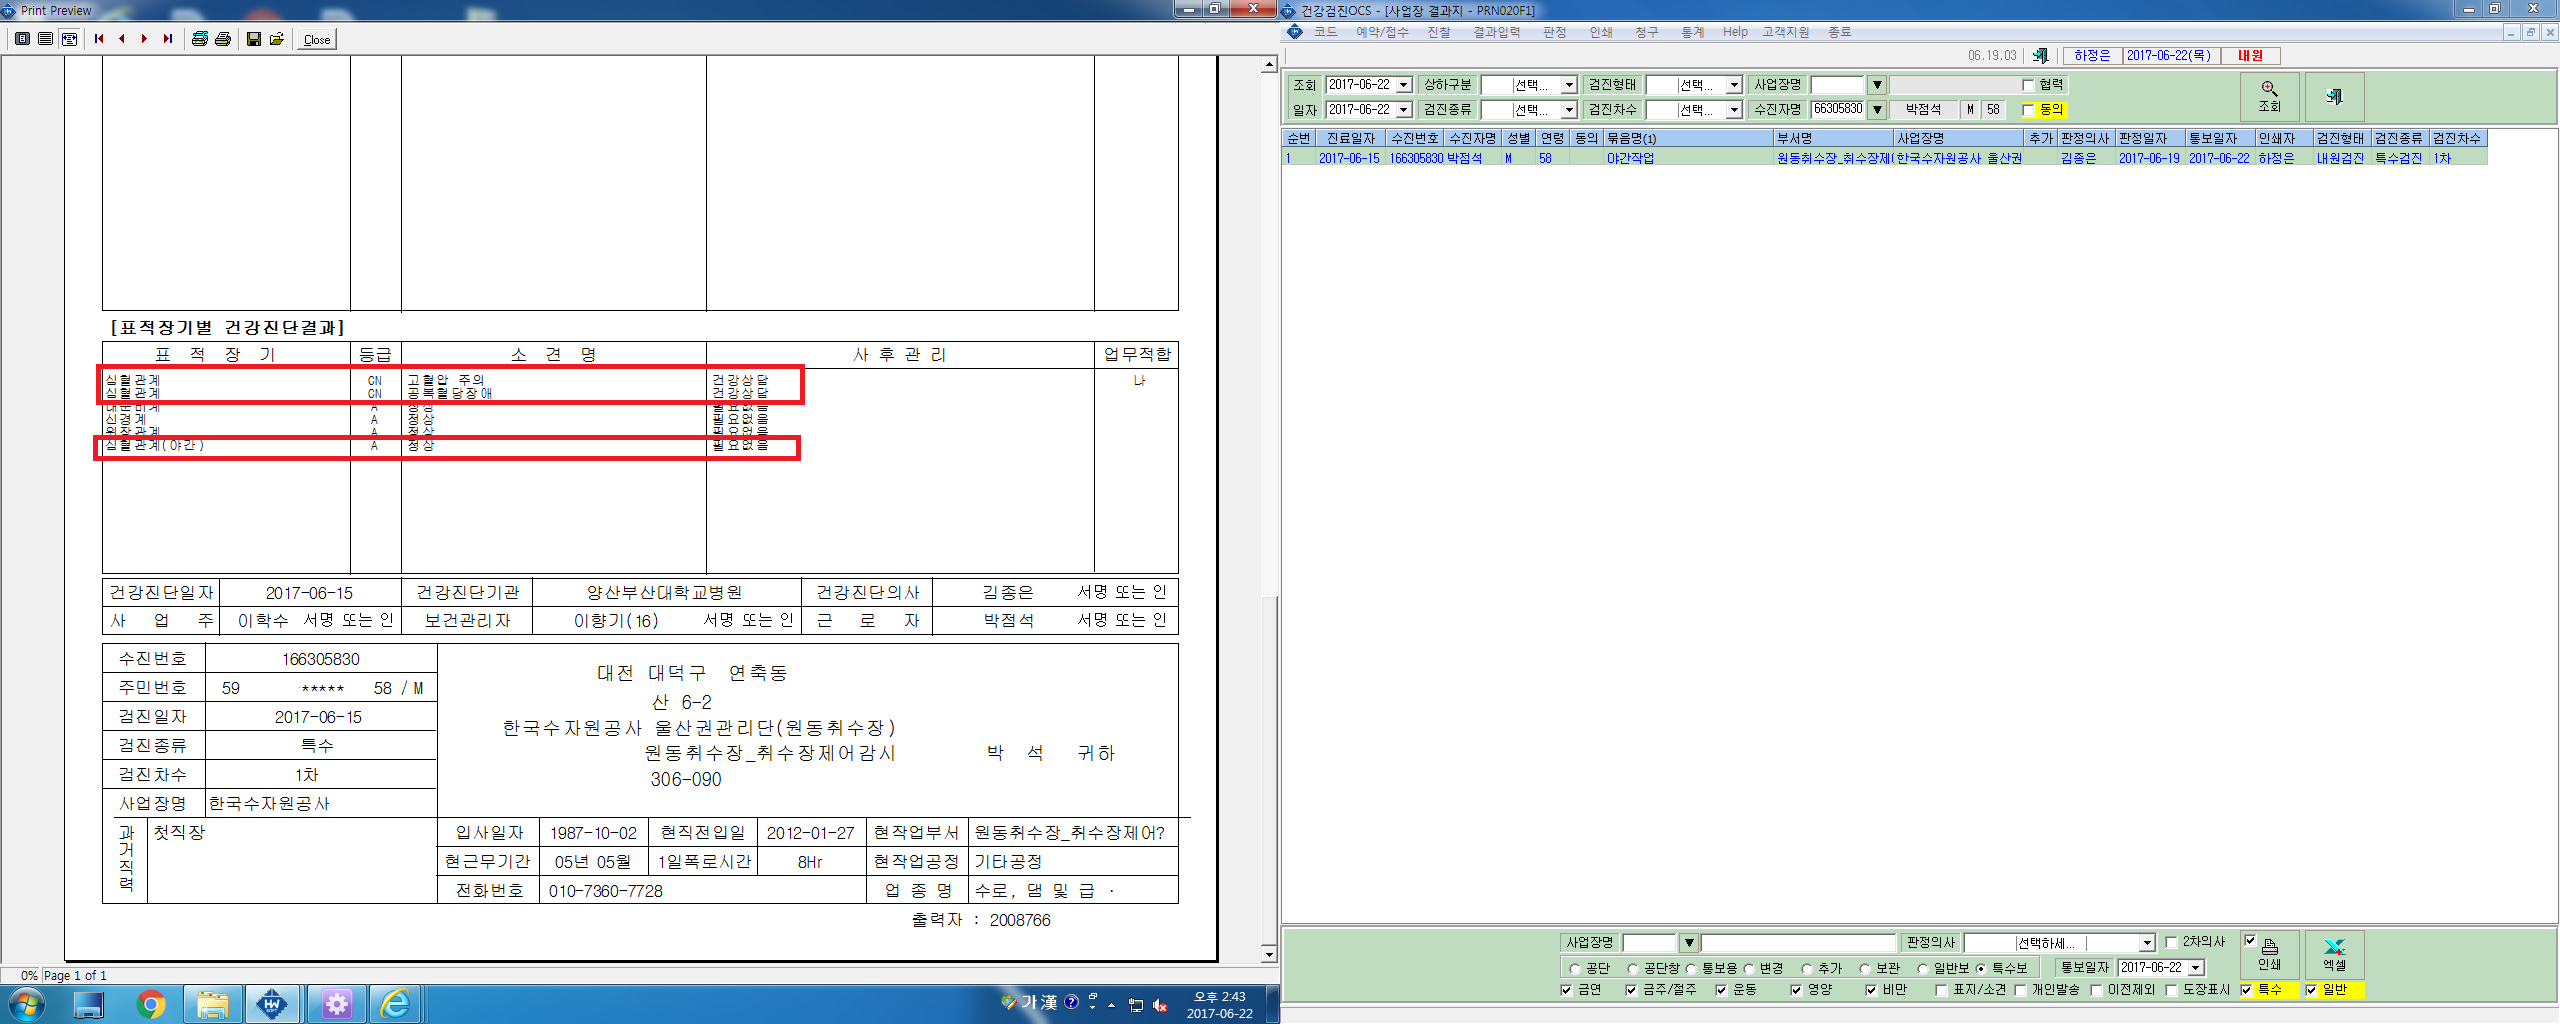The width and height of the screenshot is (2560, 1024).
Task: Enable the 2차의사 checkbox
Action: 2171,942
